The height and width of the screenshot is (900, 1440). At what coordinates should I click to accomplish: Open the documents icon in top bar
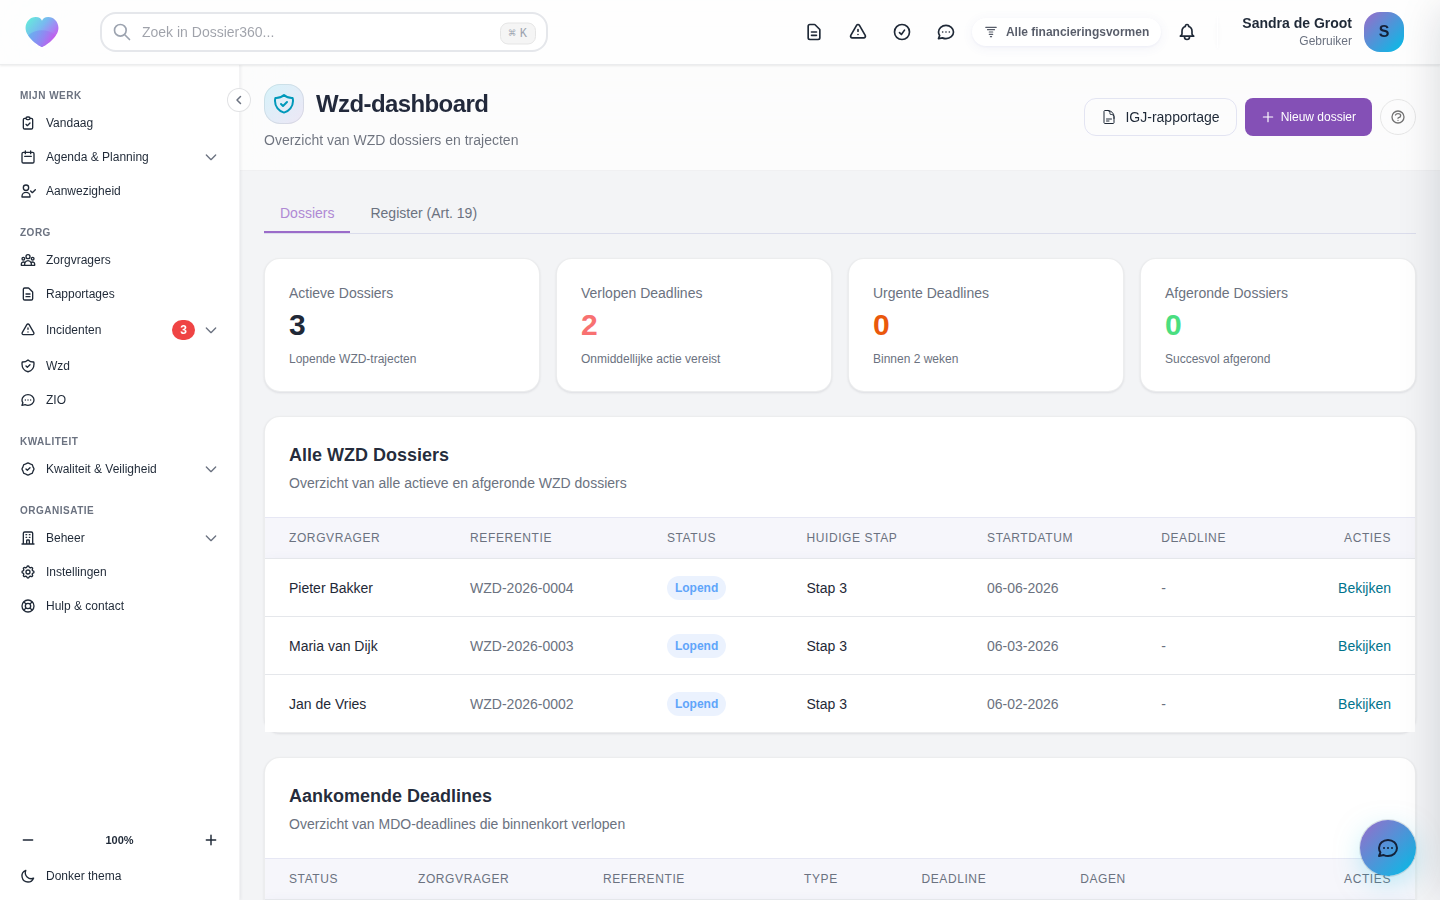coord(814,32)
